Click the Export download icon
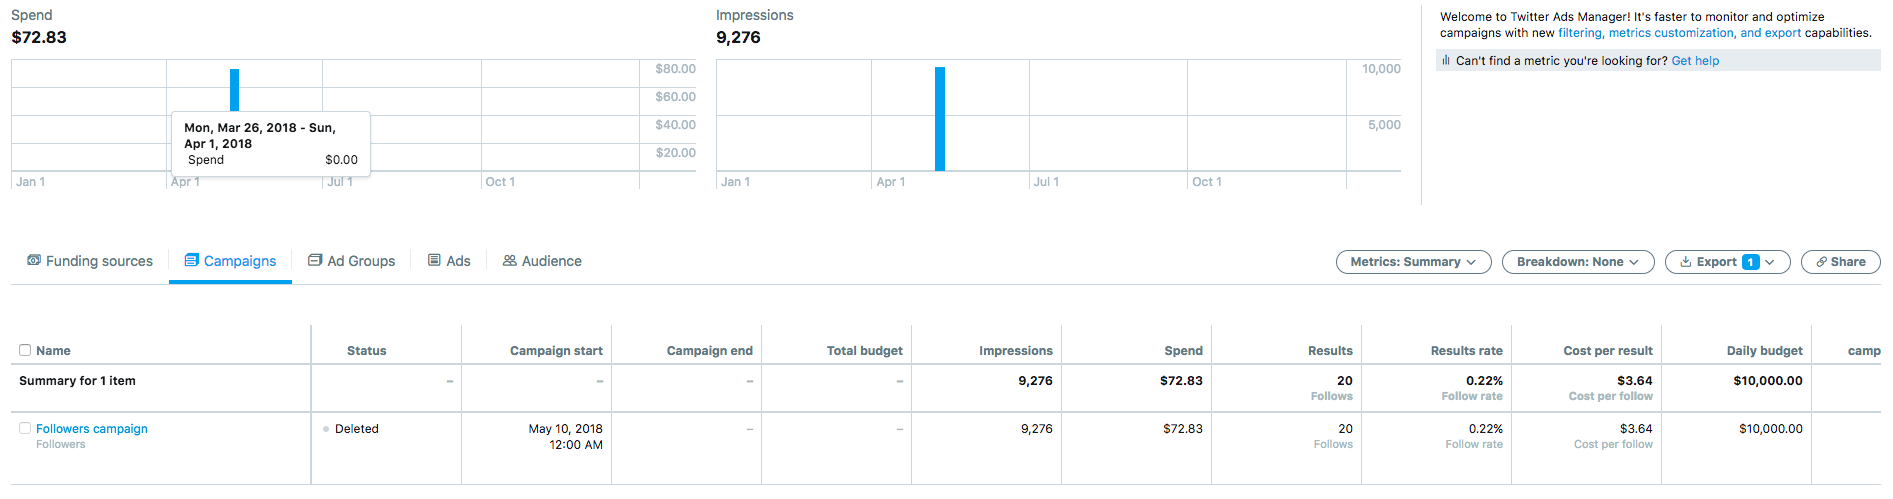Image resolution: width=1893 pixels, height=499 pixels. (1686, 262)
